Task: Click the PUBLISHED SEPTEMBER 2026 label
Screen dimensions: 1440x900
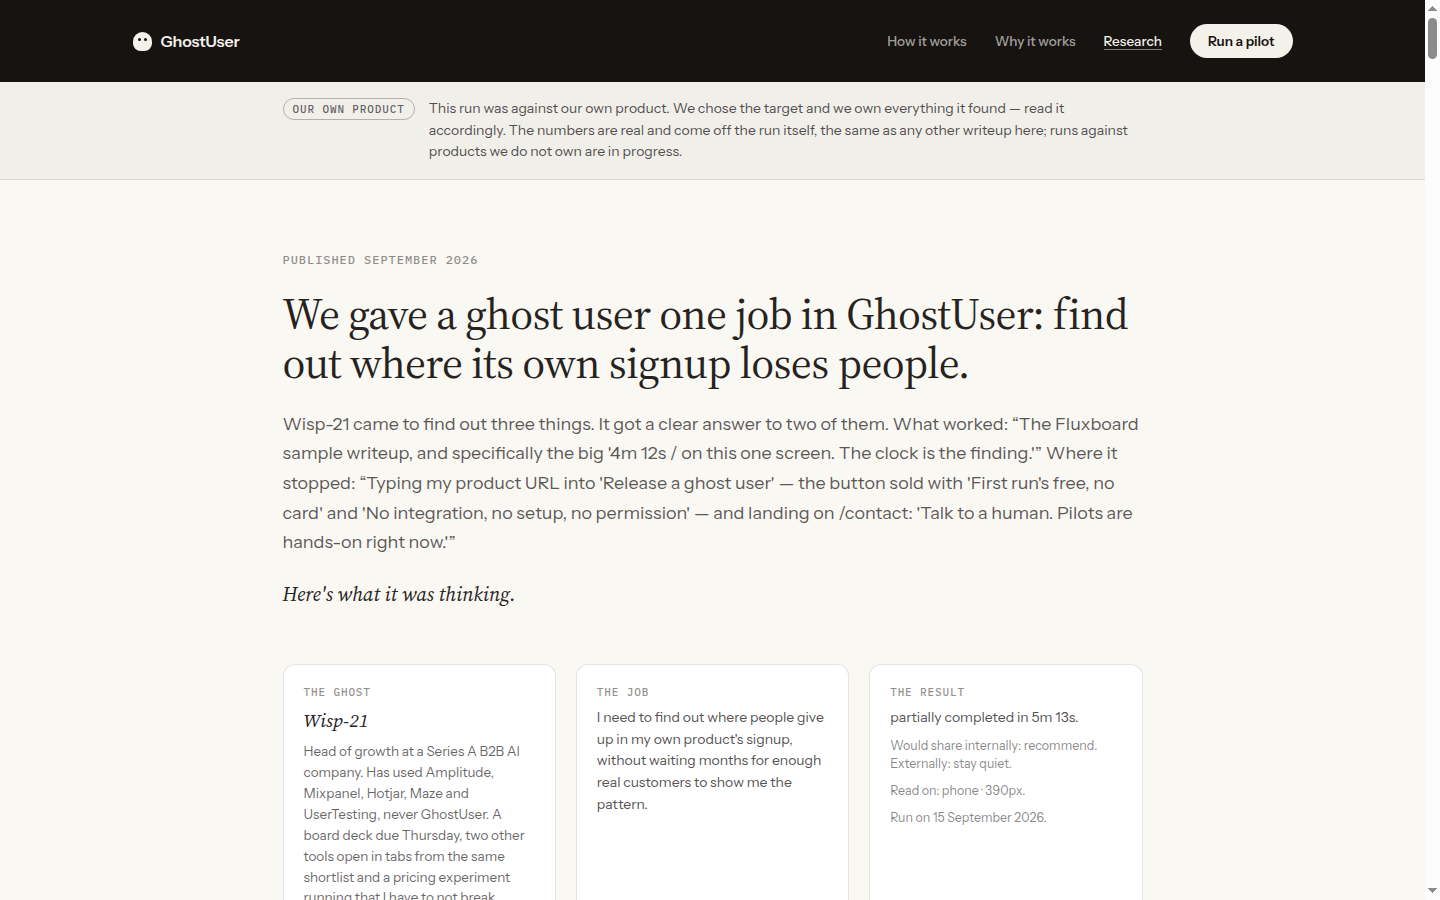Action: tap(380, 260)
